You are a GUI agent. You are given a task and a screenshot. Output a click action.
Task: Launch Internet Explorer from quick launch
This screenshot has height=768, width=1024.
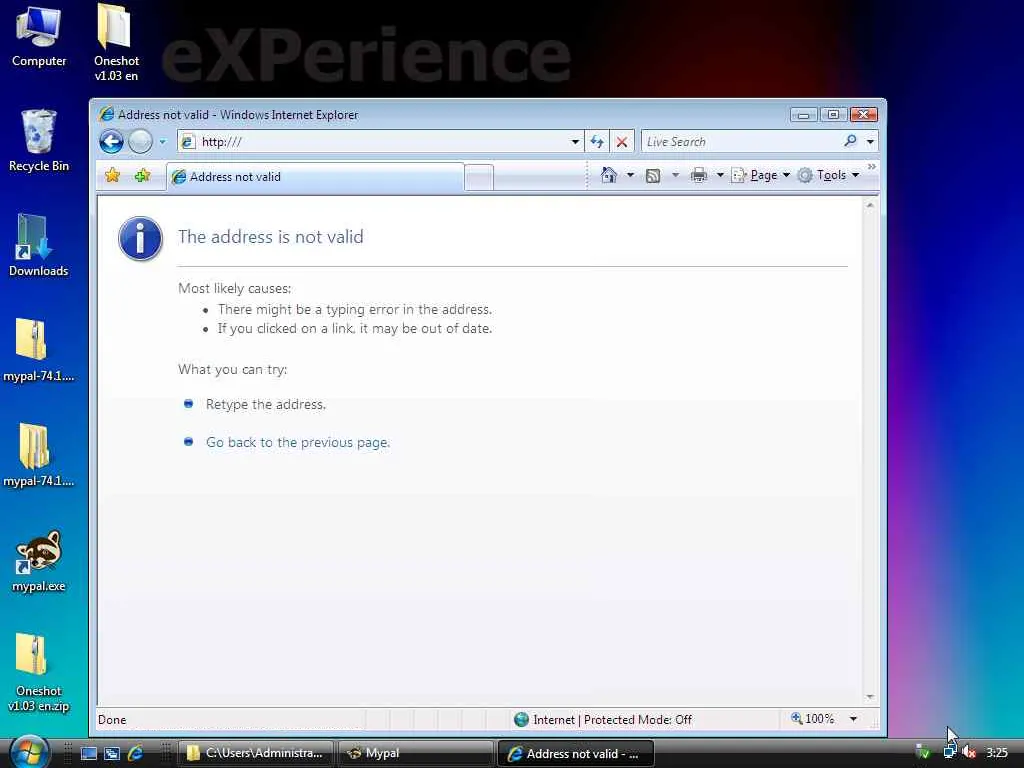point(135,753)
